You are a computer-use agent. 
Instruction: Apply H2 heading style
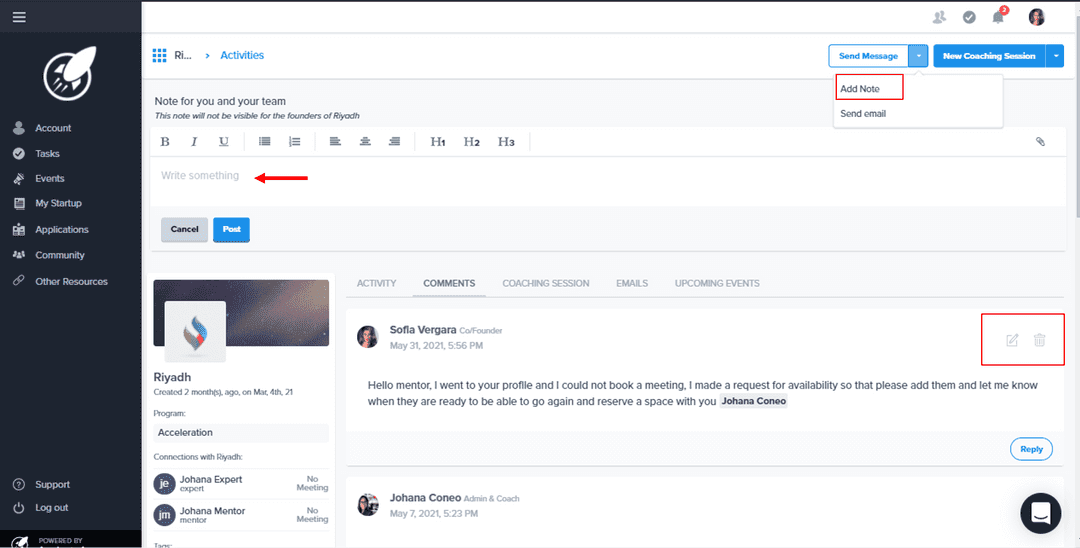pos(472,142)
